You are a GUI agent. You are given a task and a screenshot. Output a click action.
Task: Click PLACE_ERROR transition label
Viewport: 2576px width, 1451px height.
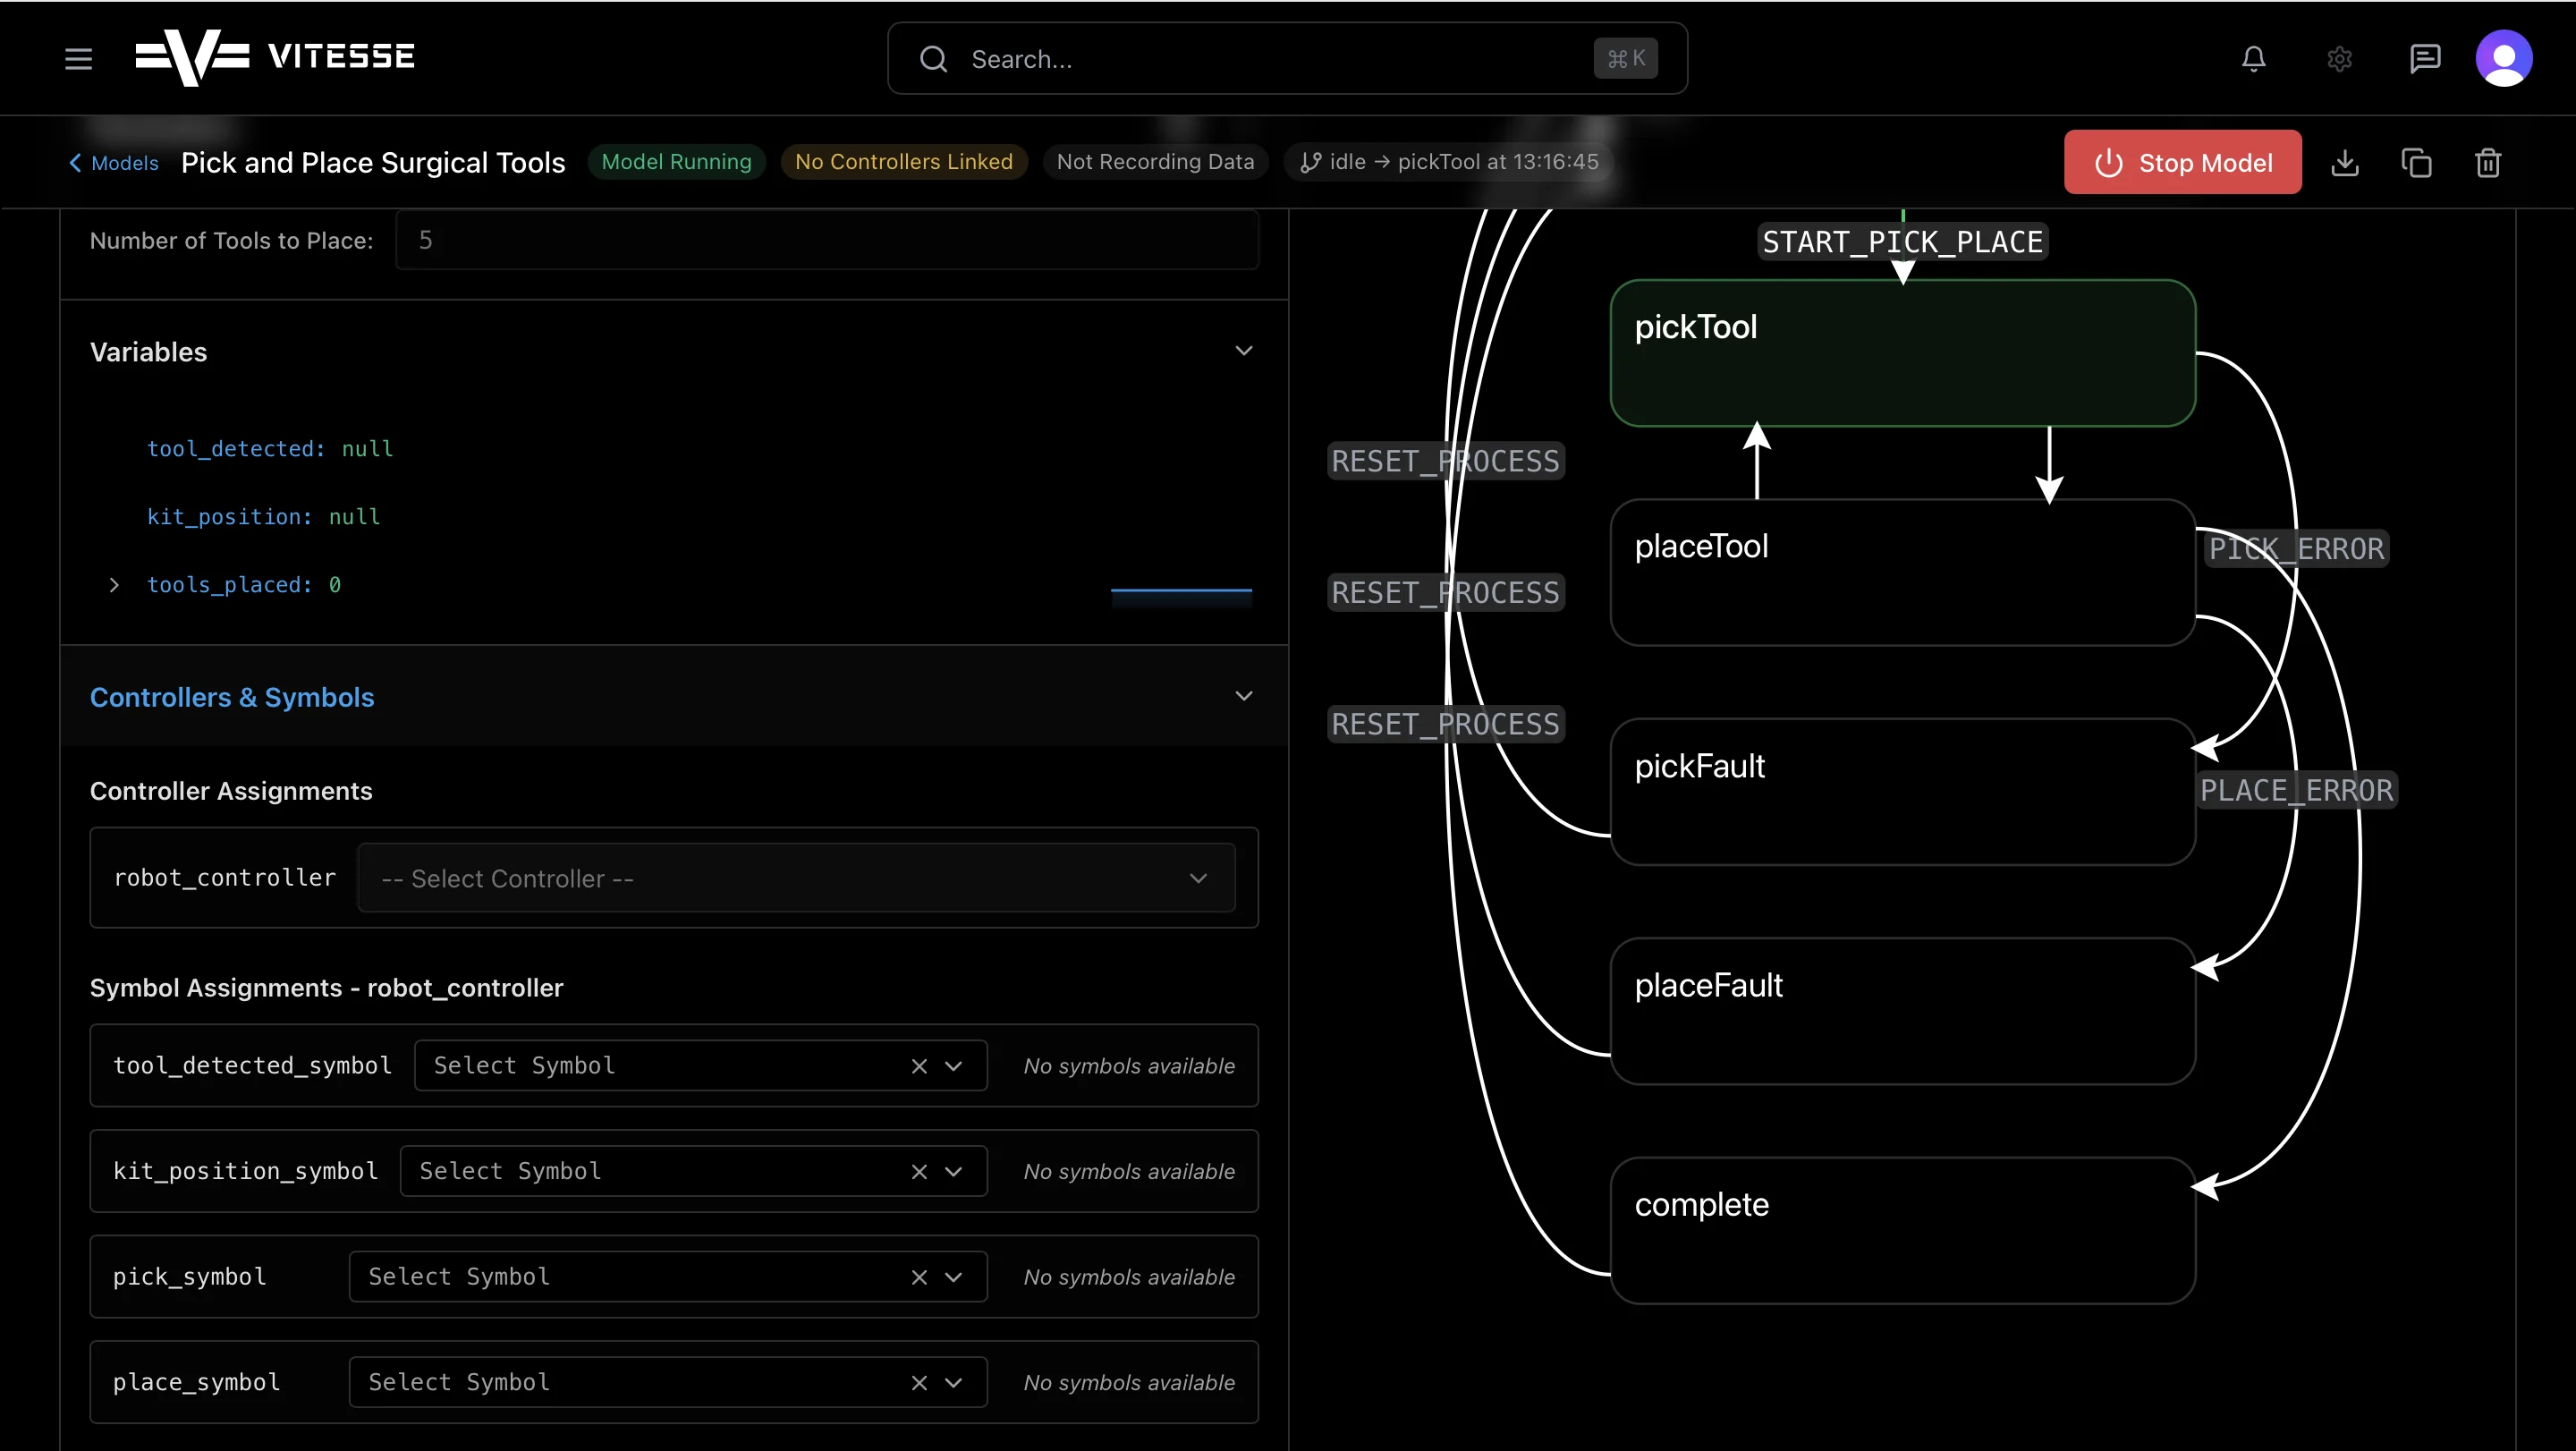click(2297, 791)
